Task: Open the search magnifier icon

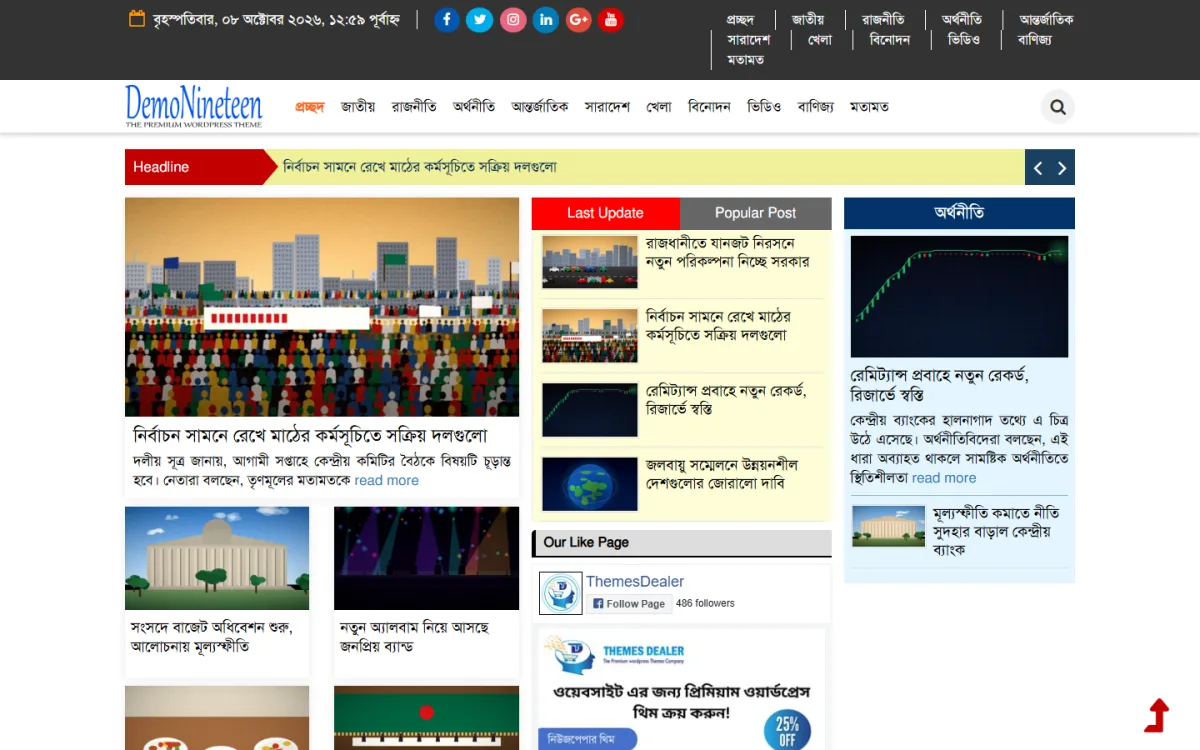Action: click(x=1058, y=107)
